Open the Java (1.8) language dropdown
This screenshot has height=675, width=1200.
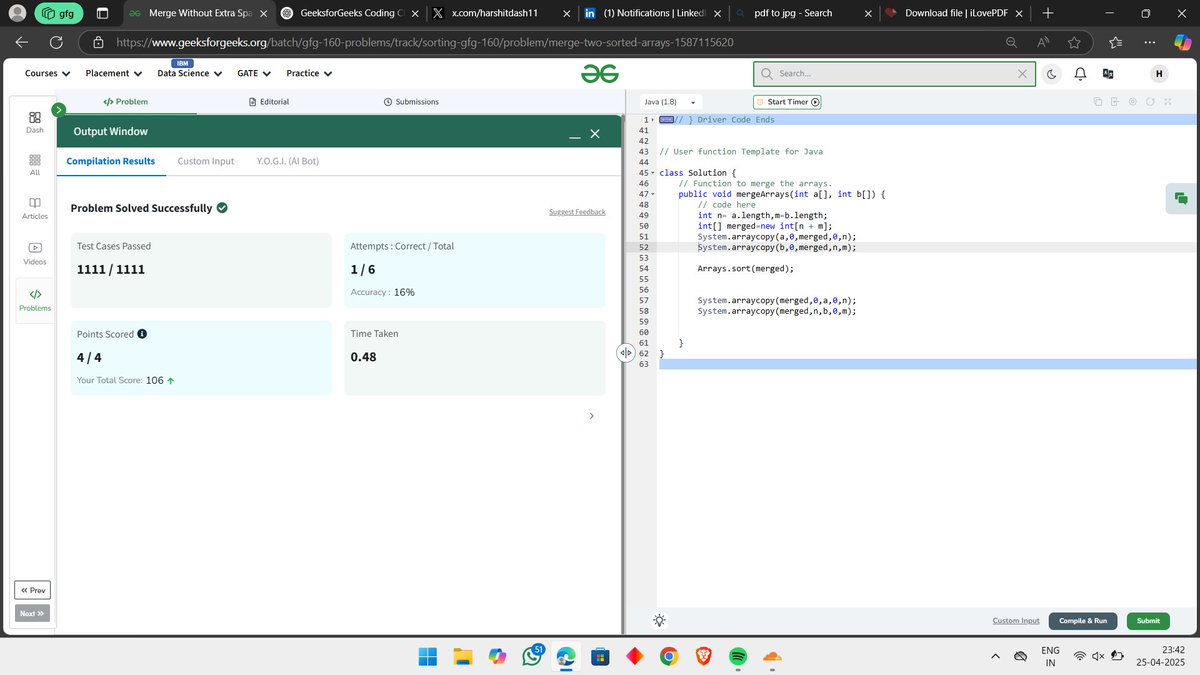pyautogui.click(x=670, y=102)
